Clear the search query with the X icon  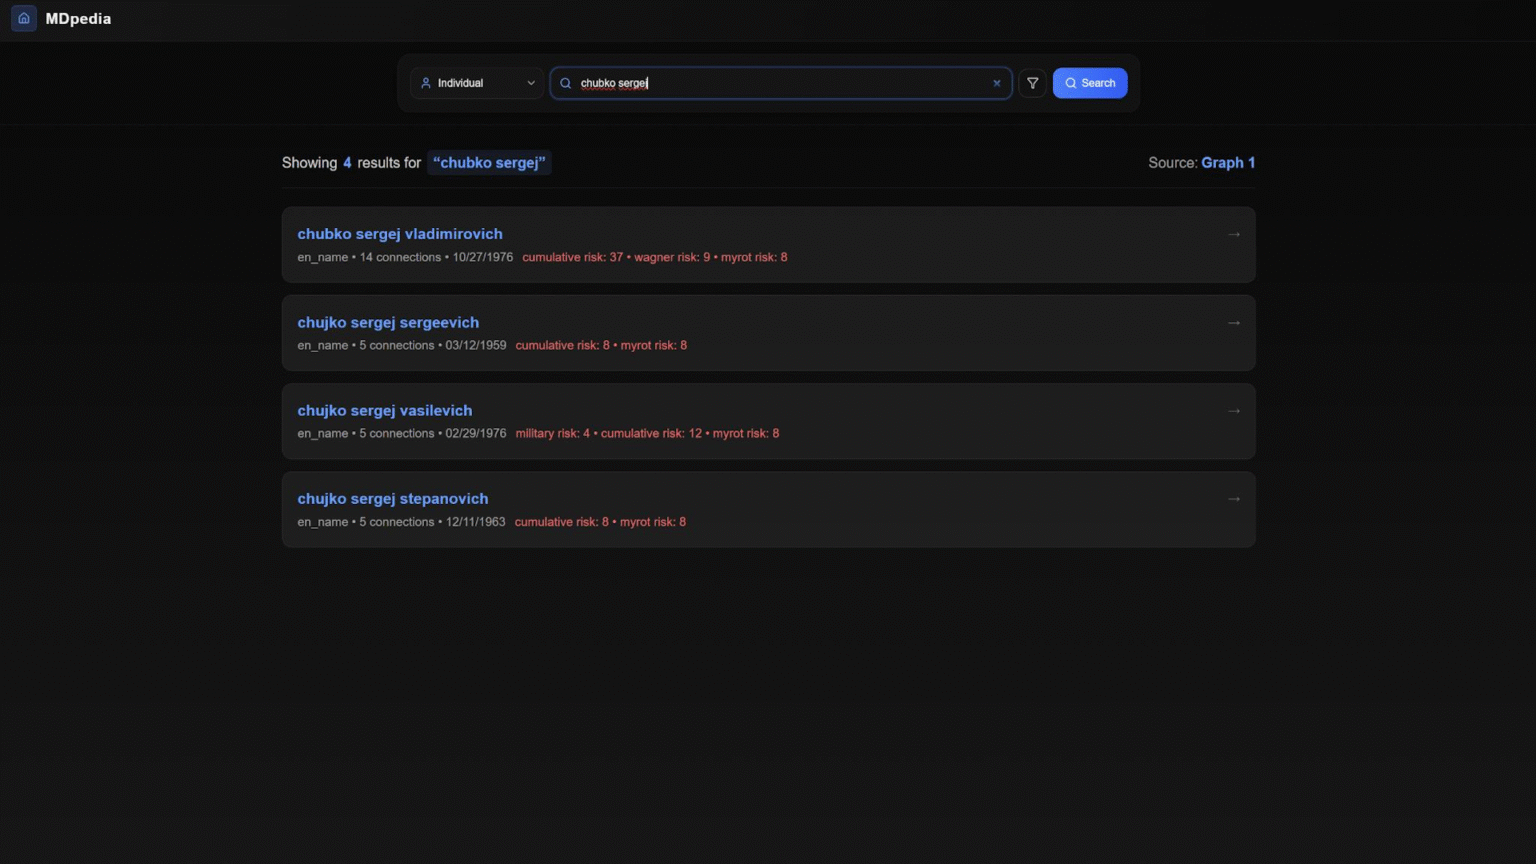tap(997, 83)
